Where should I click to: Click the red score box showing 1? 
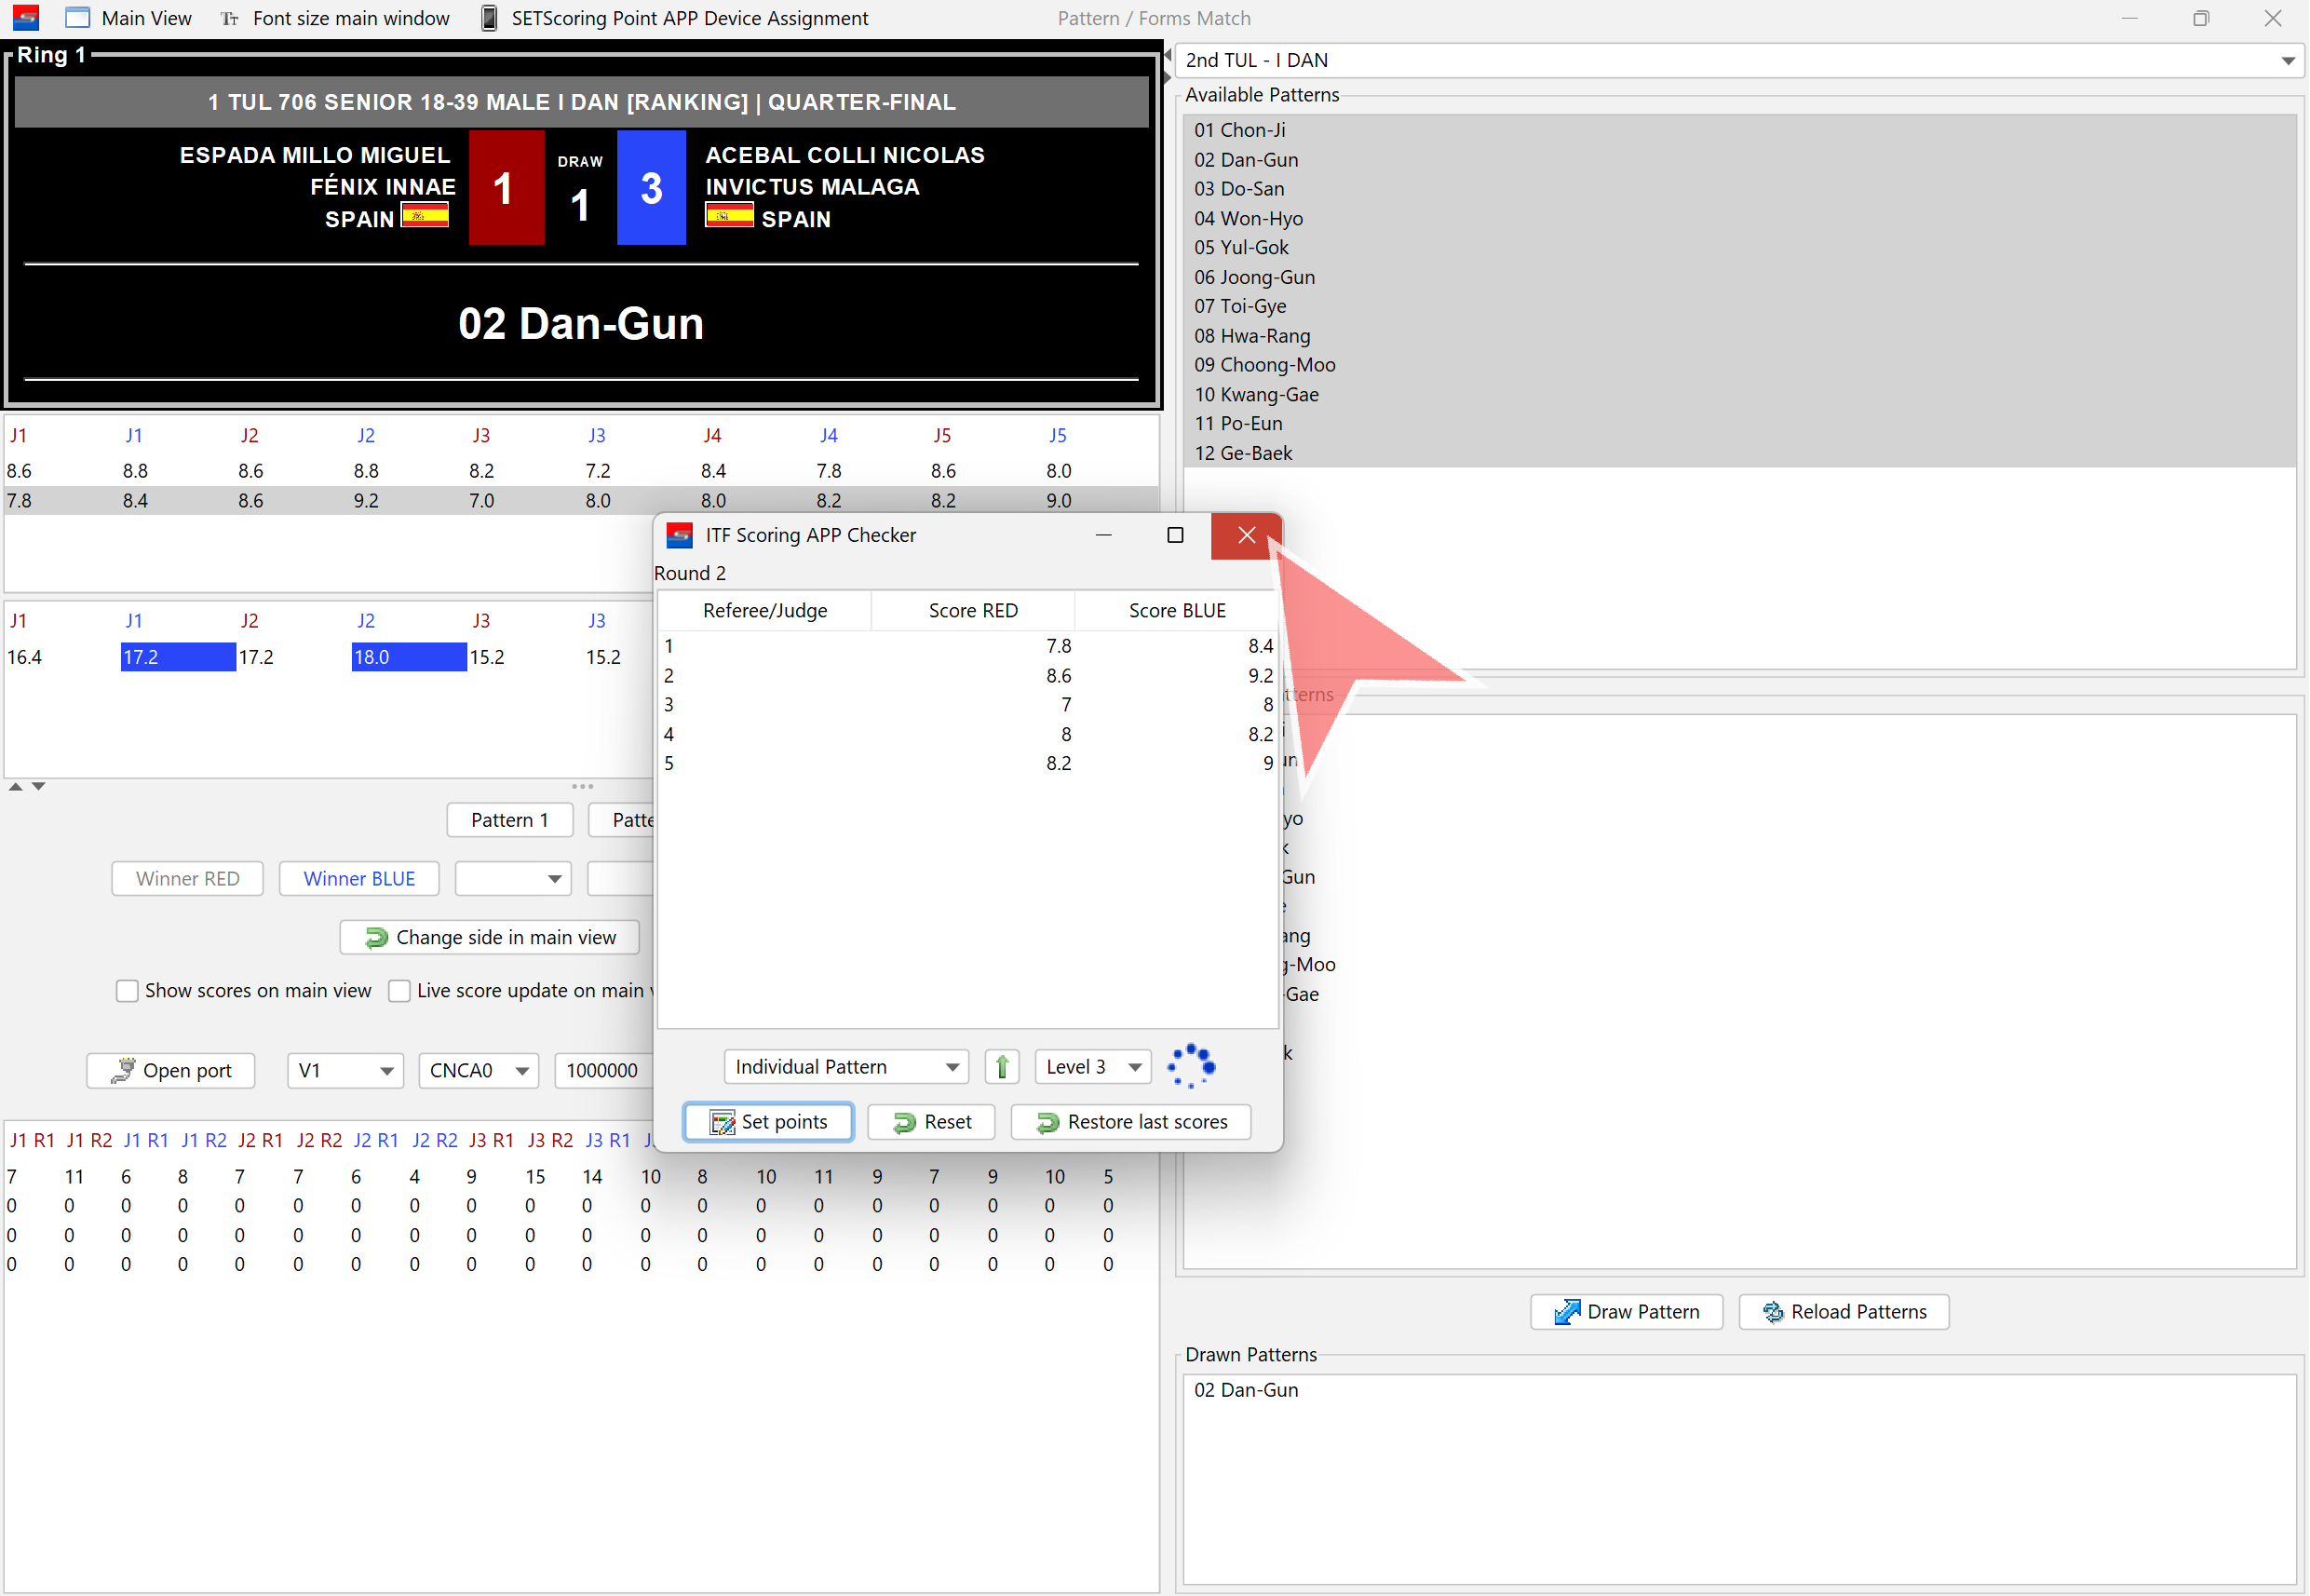[x=507, y=188]
